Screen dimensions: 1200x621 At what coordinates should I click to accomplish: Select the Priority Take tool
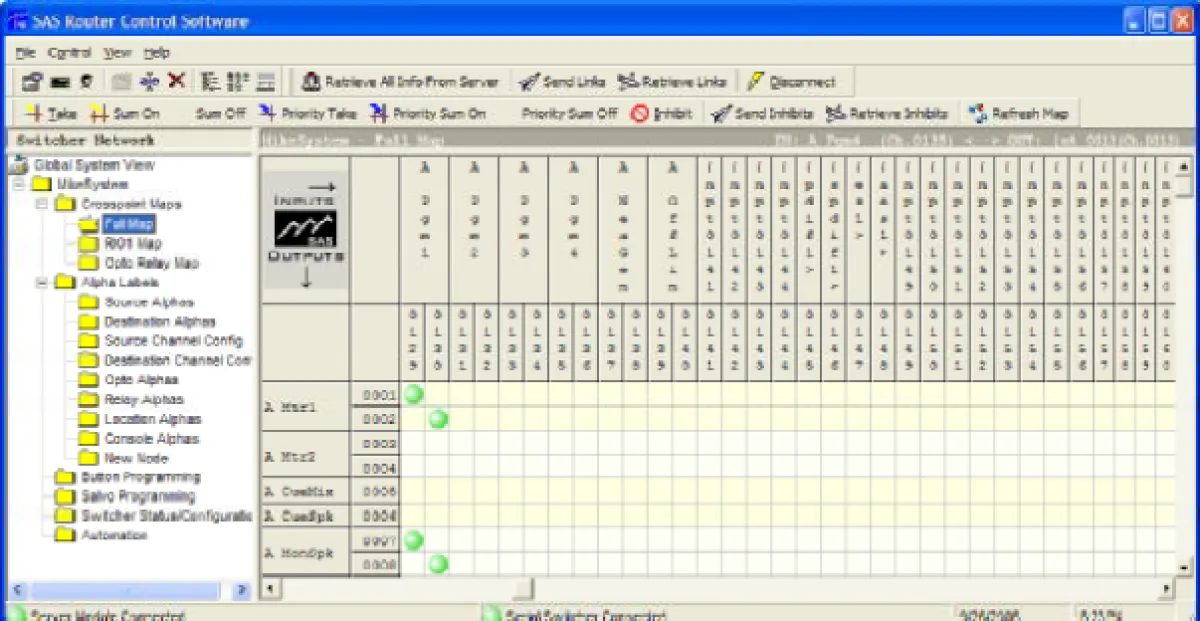point(308,114)
